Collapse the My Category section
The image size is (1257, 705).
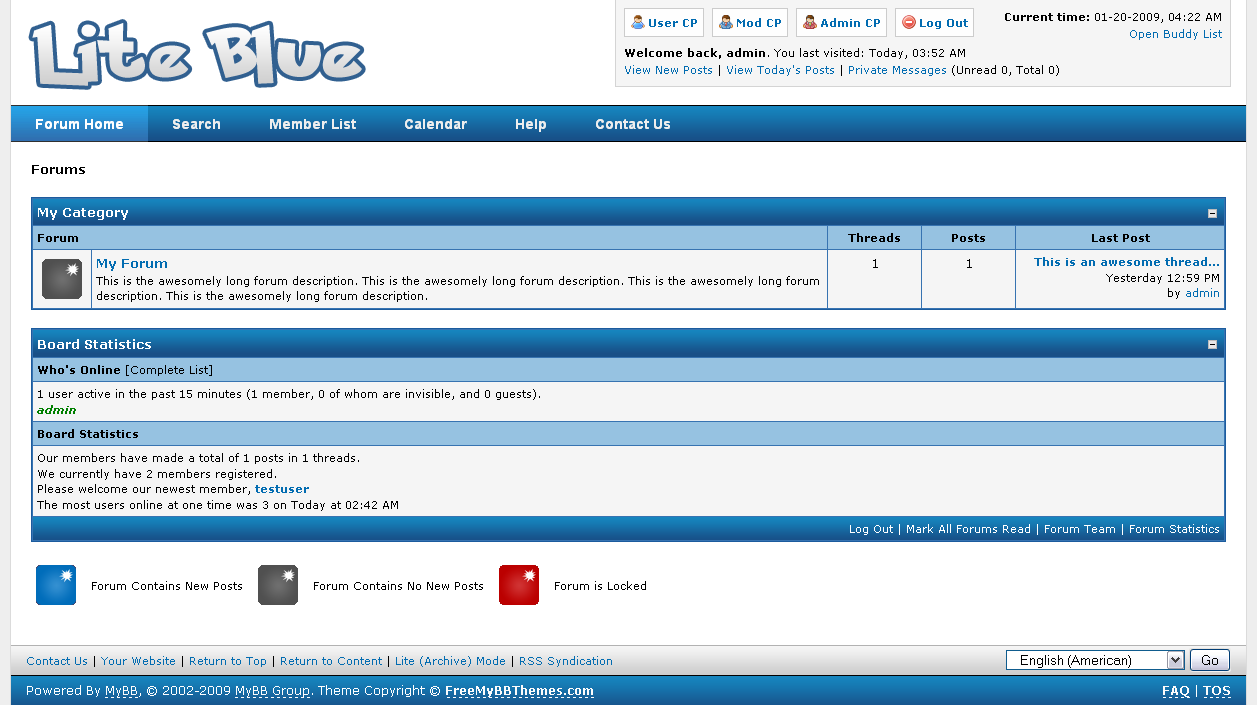click(x=1212, y=213)
